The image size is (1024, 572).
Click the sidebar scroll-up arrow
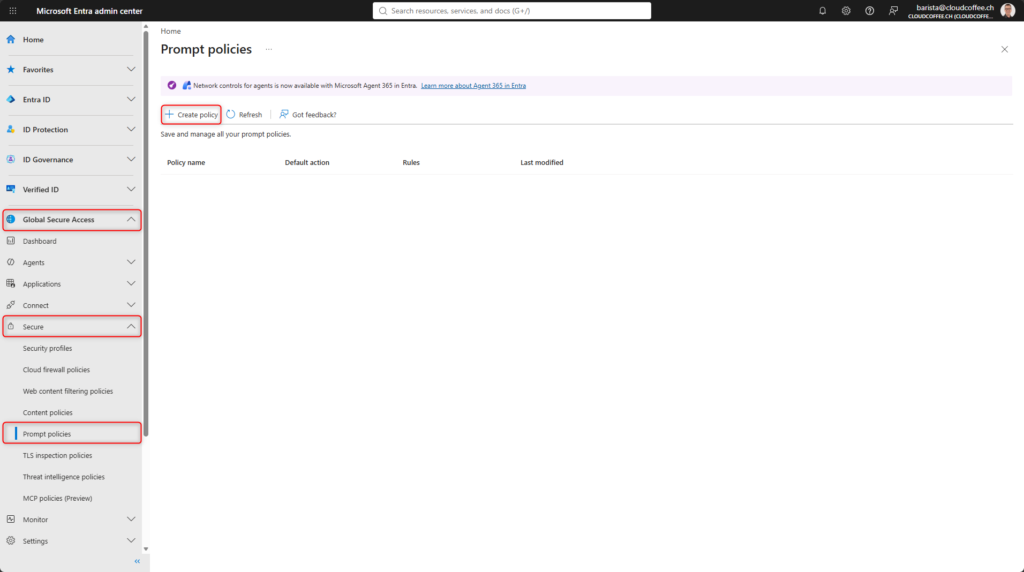[x=146, y=27]
